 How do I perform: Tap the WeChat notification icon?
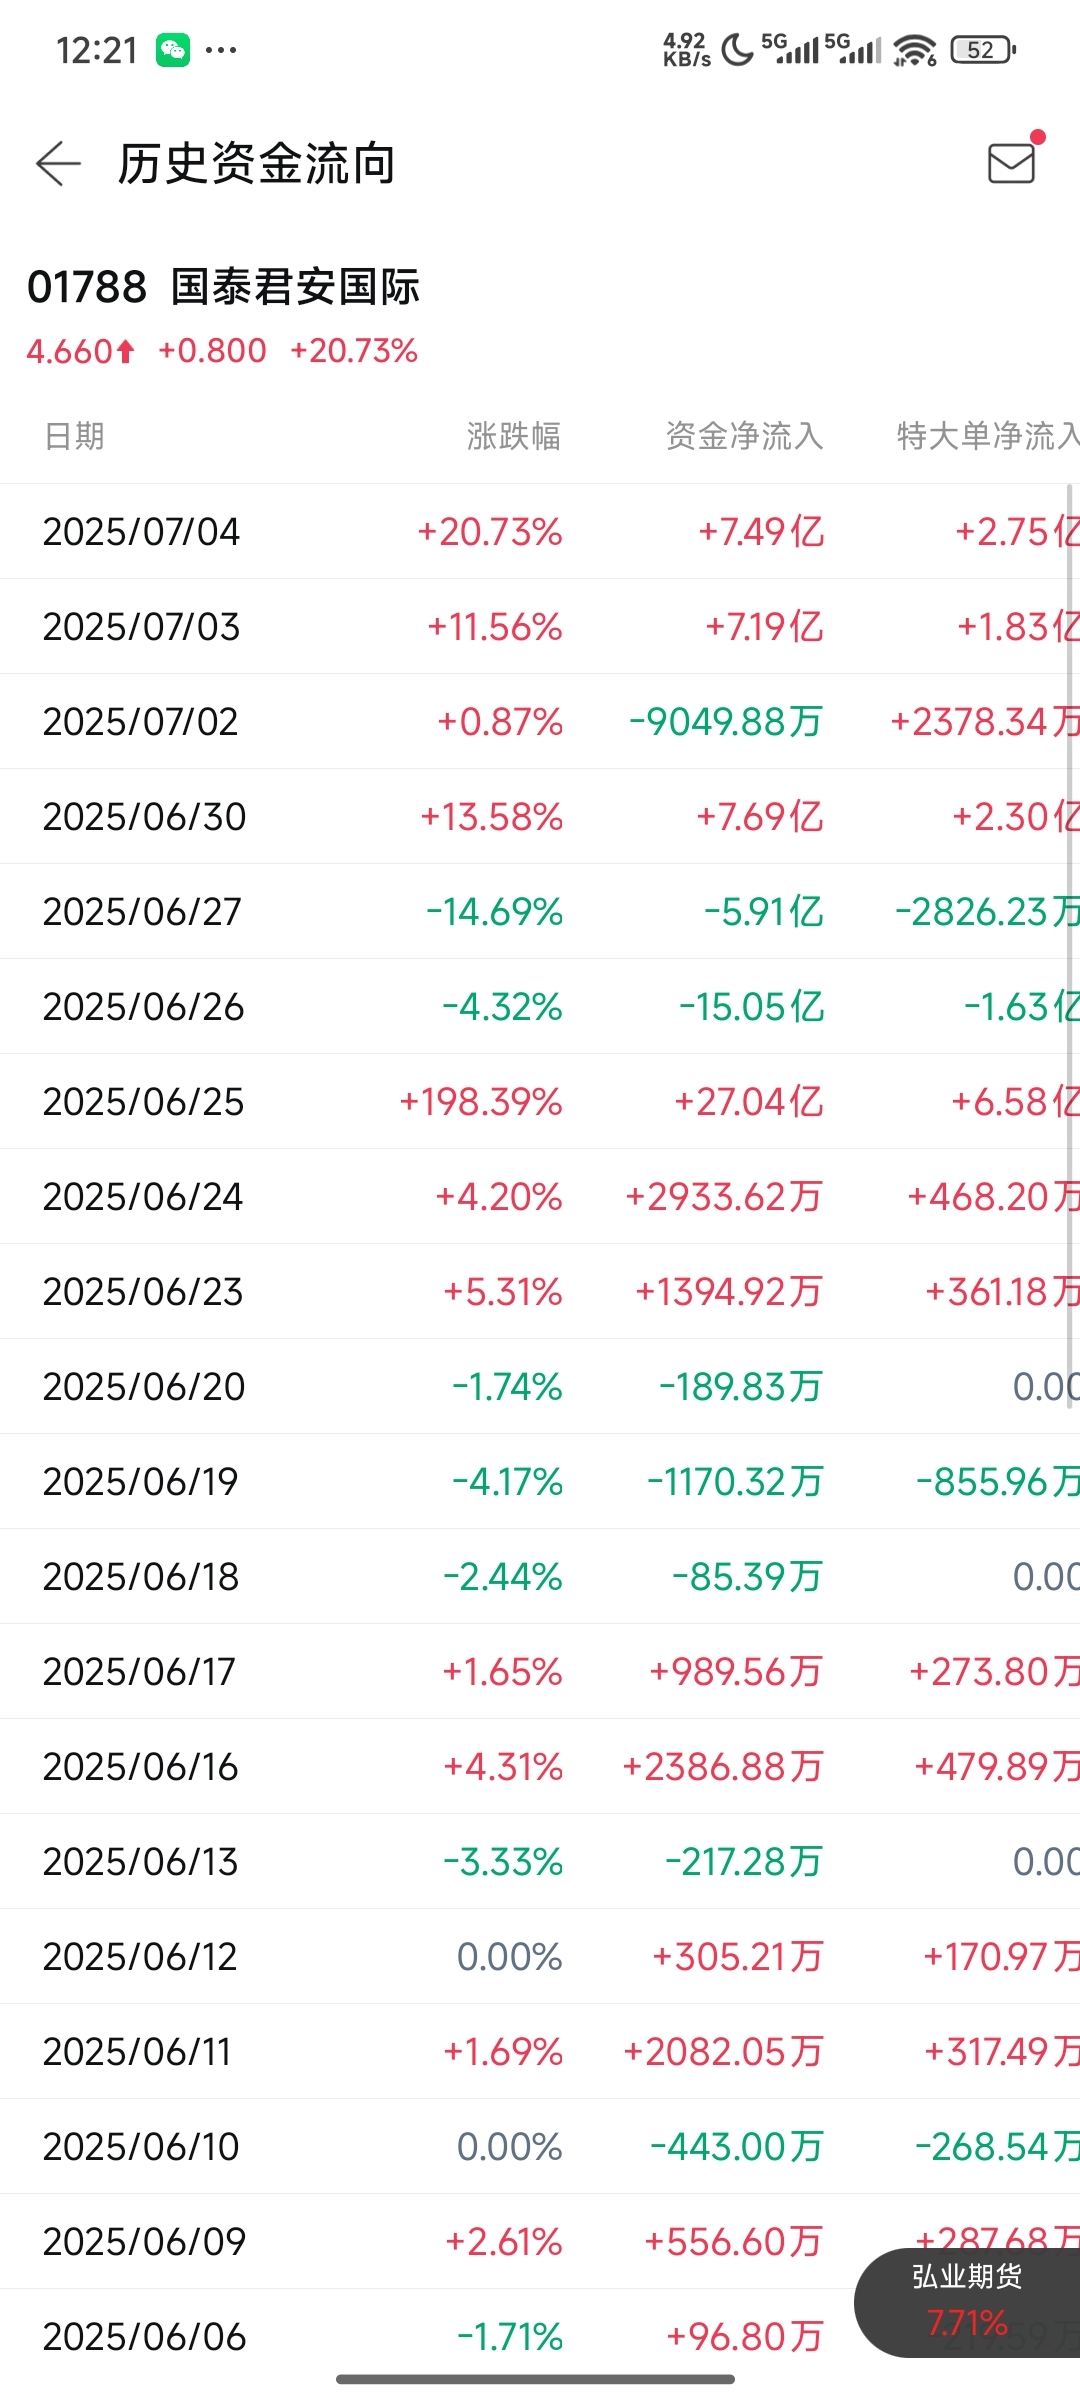(173, 50)
